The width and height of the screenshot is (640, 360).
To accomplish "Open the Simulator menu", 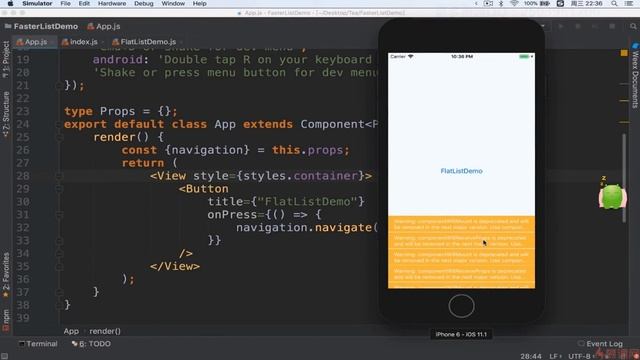I will pos(37,3).
